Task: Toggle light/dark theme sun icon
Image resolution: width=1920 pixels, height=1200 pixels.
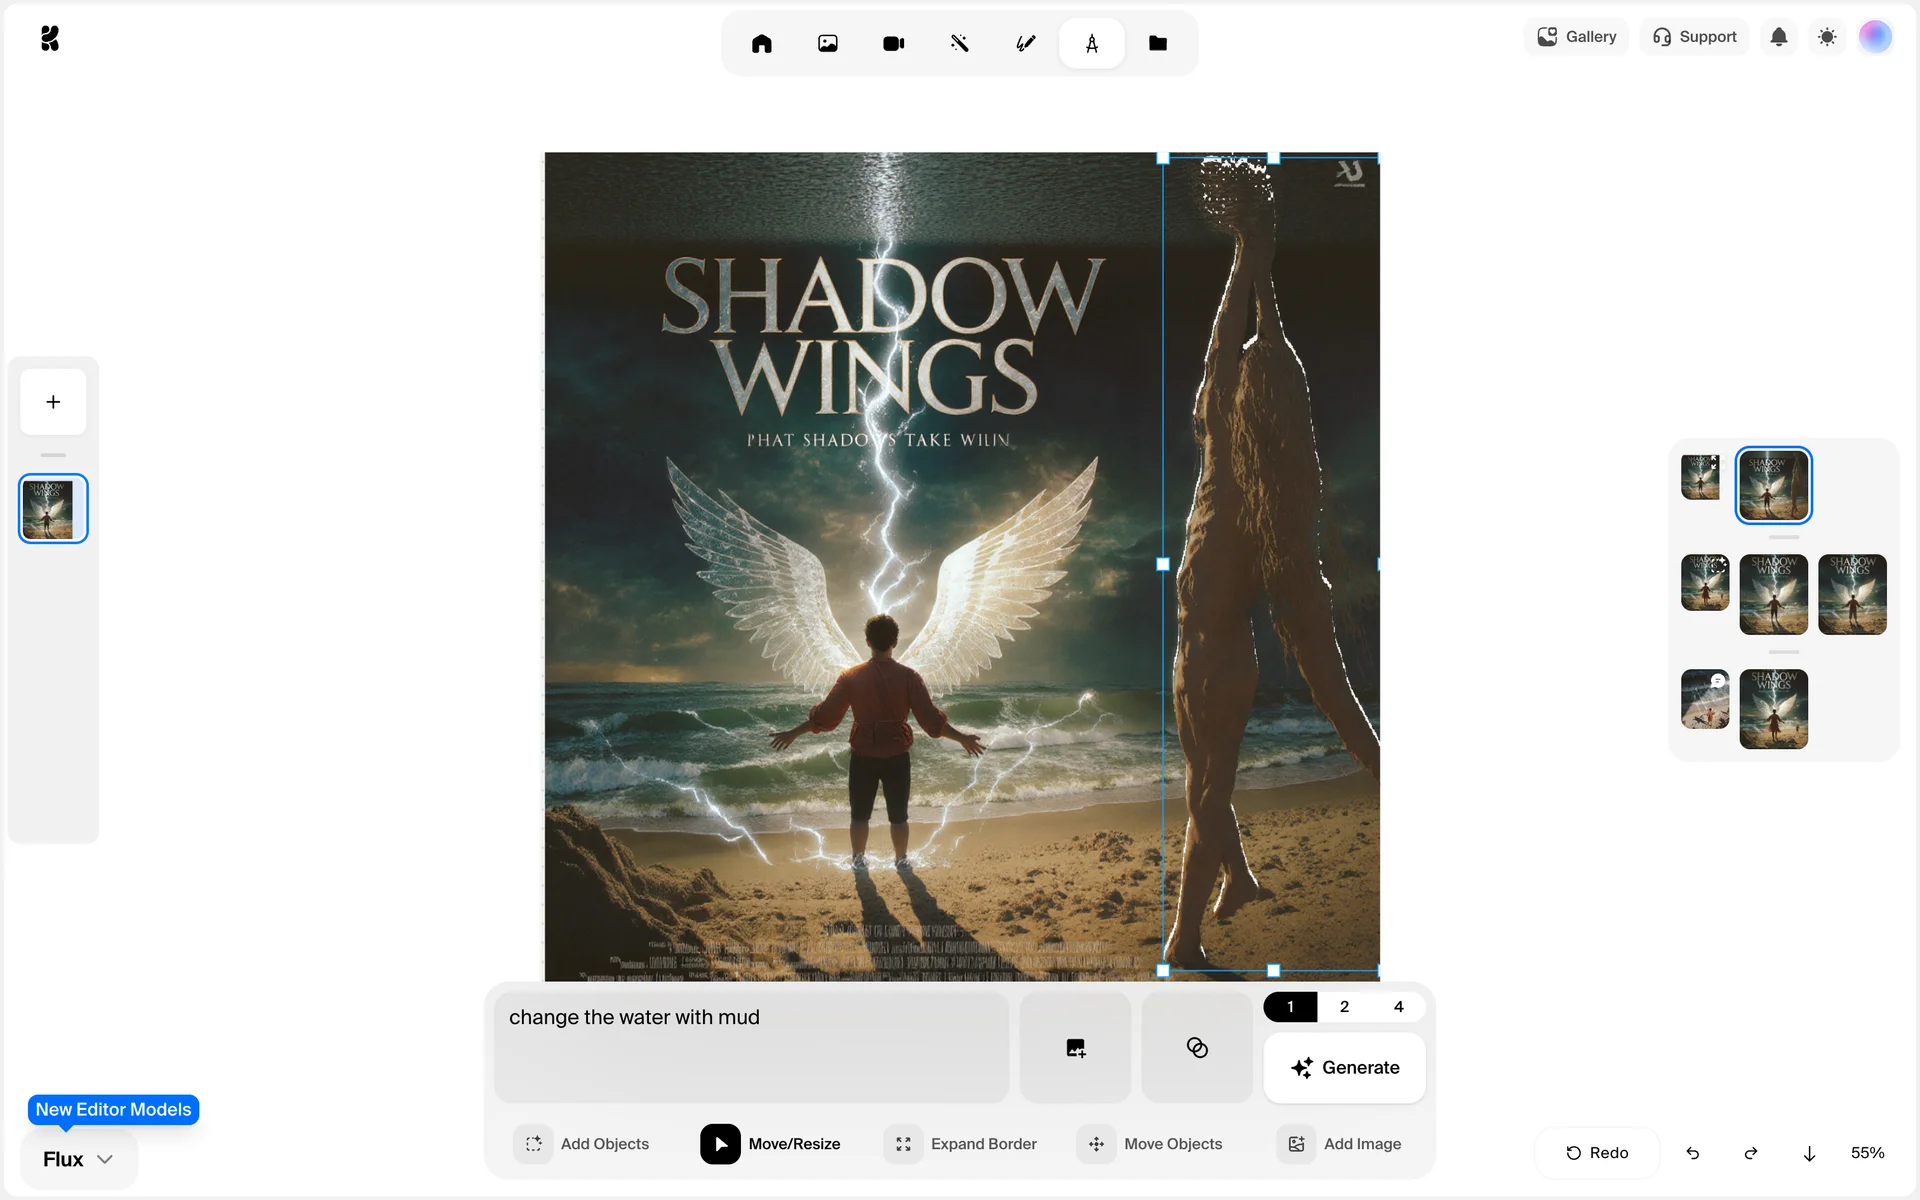Action: (x=1827, y=37)
